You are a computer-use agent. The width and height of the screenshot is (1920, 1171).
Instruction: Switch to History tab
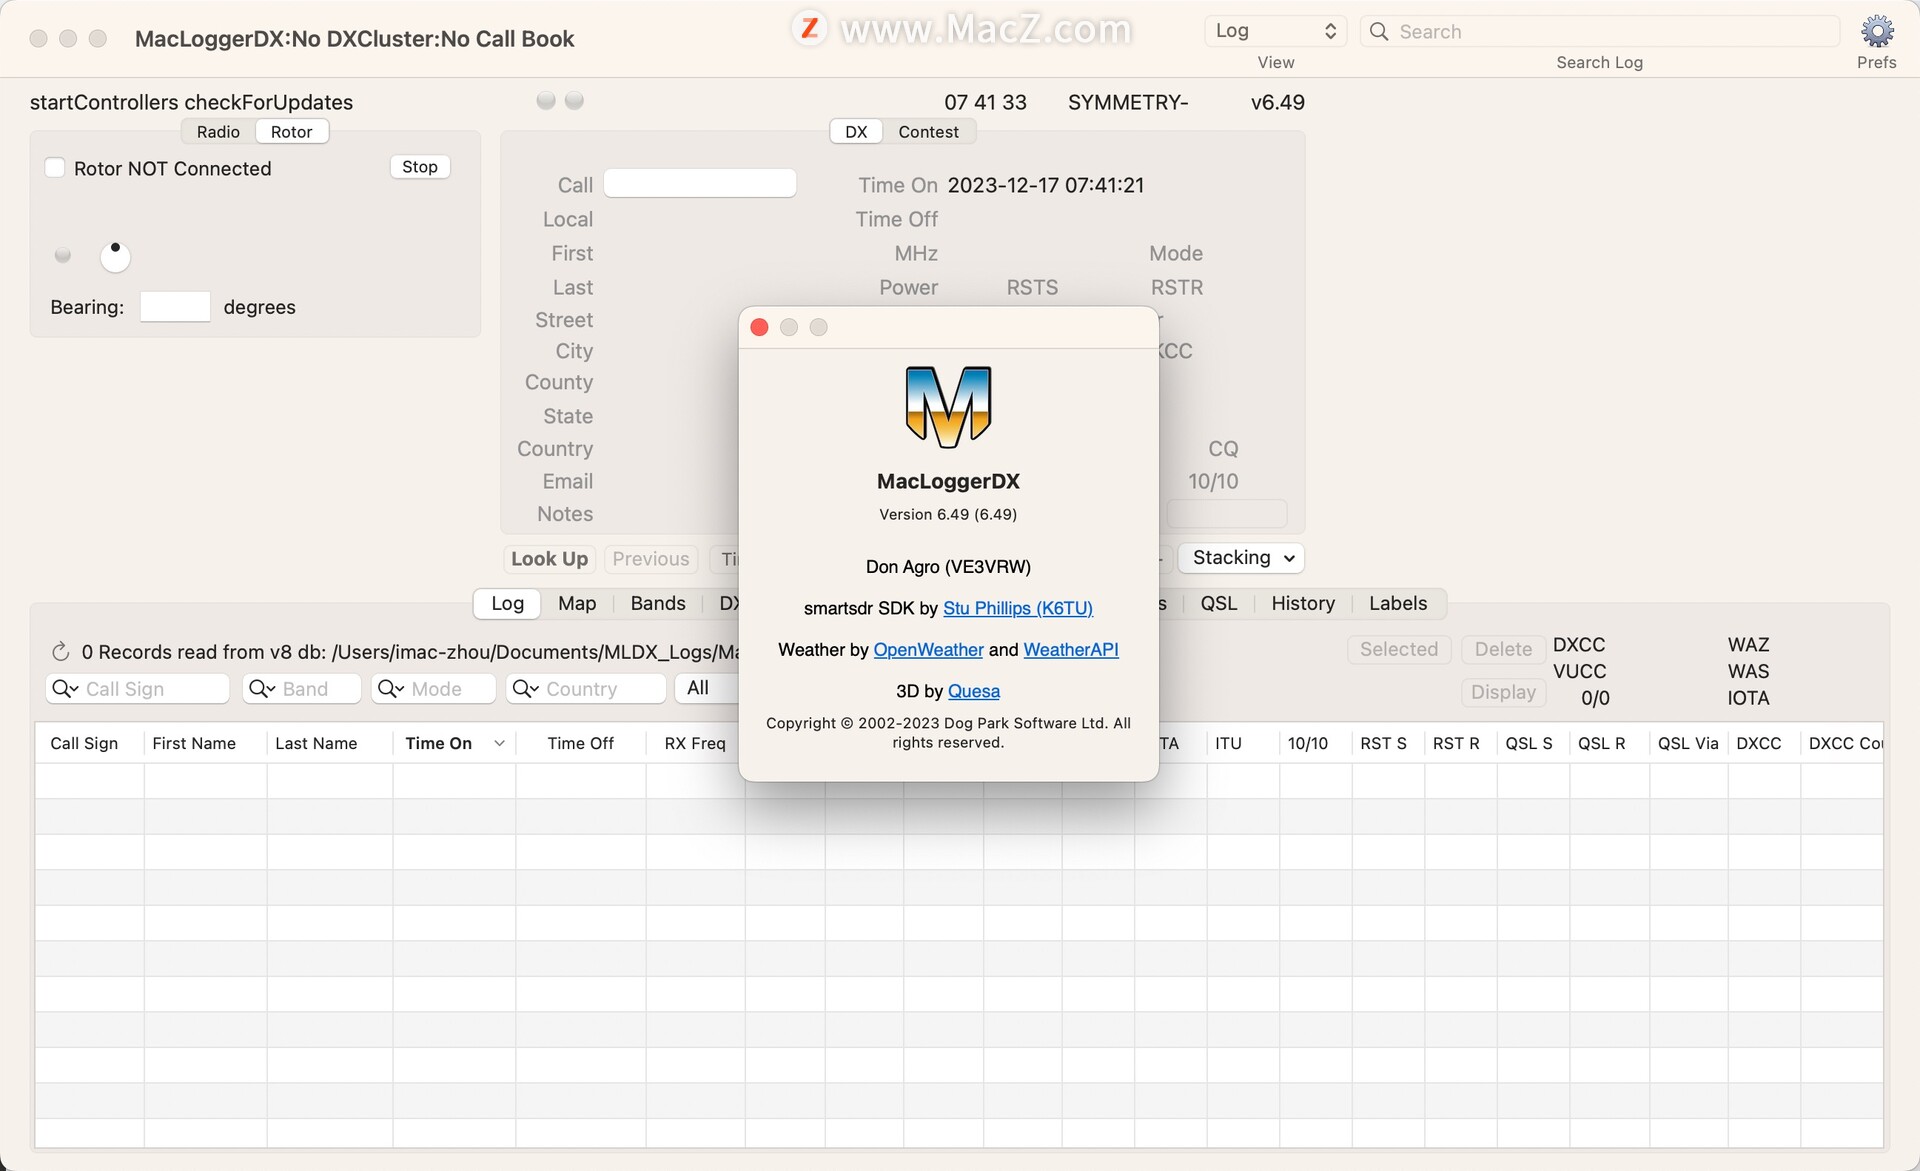click(x=1303, y=603)
